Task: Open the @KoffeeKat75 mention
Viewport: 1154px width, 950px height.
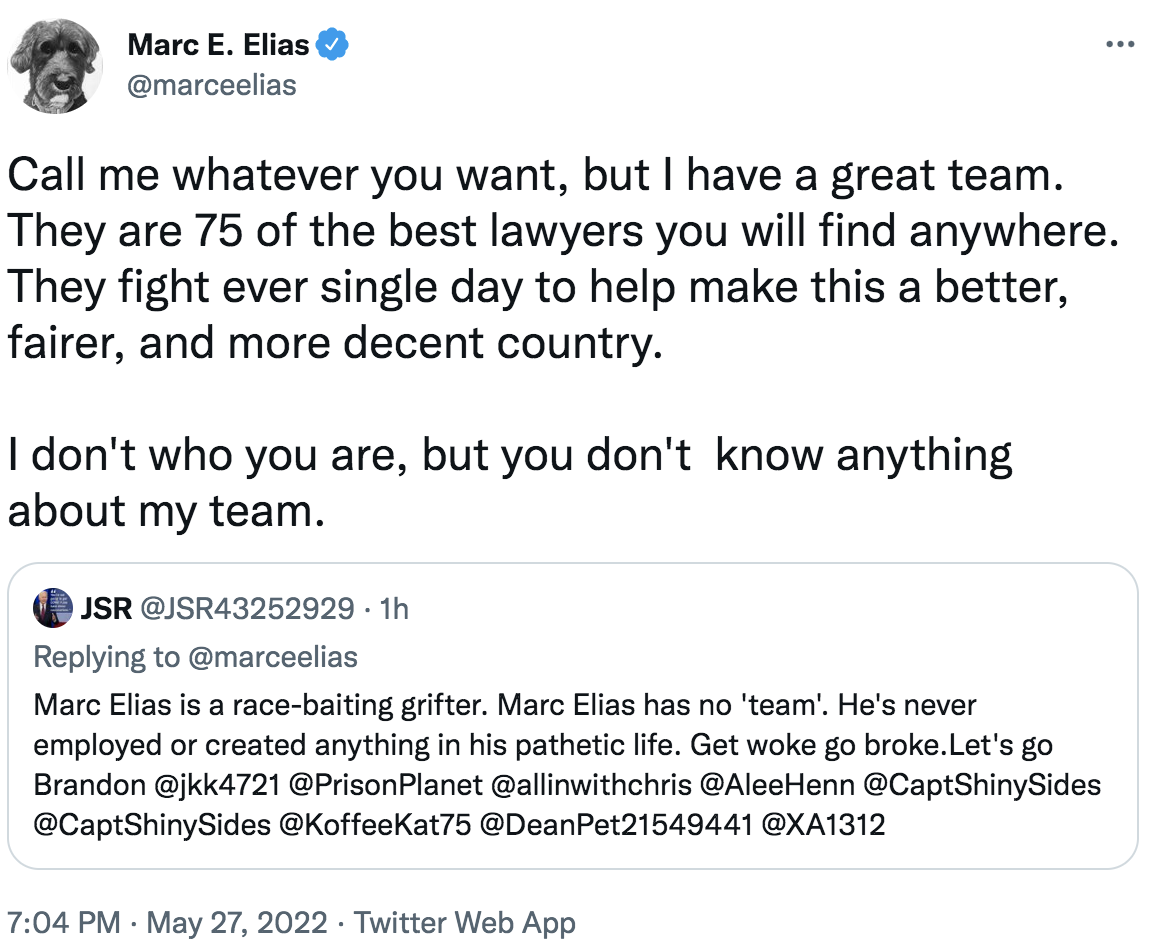Action: 379,826
